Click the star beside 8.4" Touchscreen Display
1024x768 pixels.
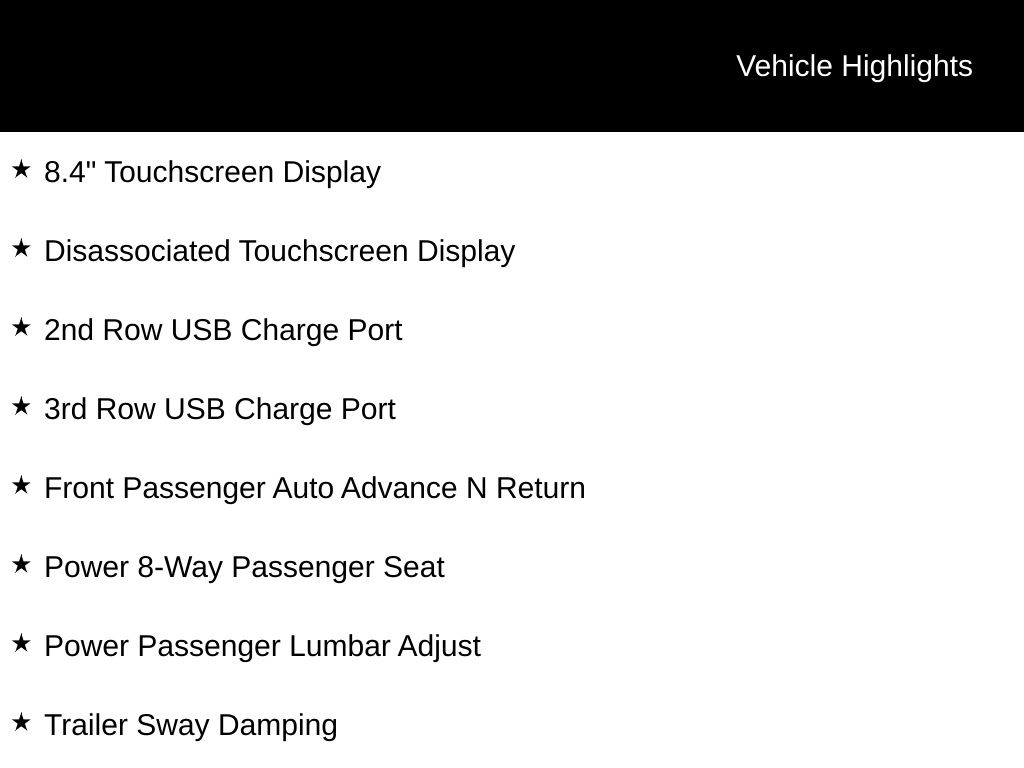coord(21,169)
